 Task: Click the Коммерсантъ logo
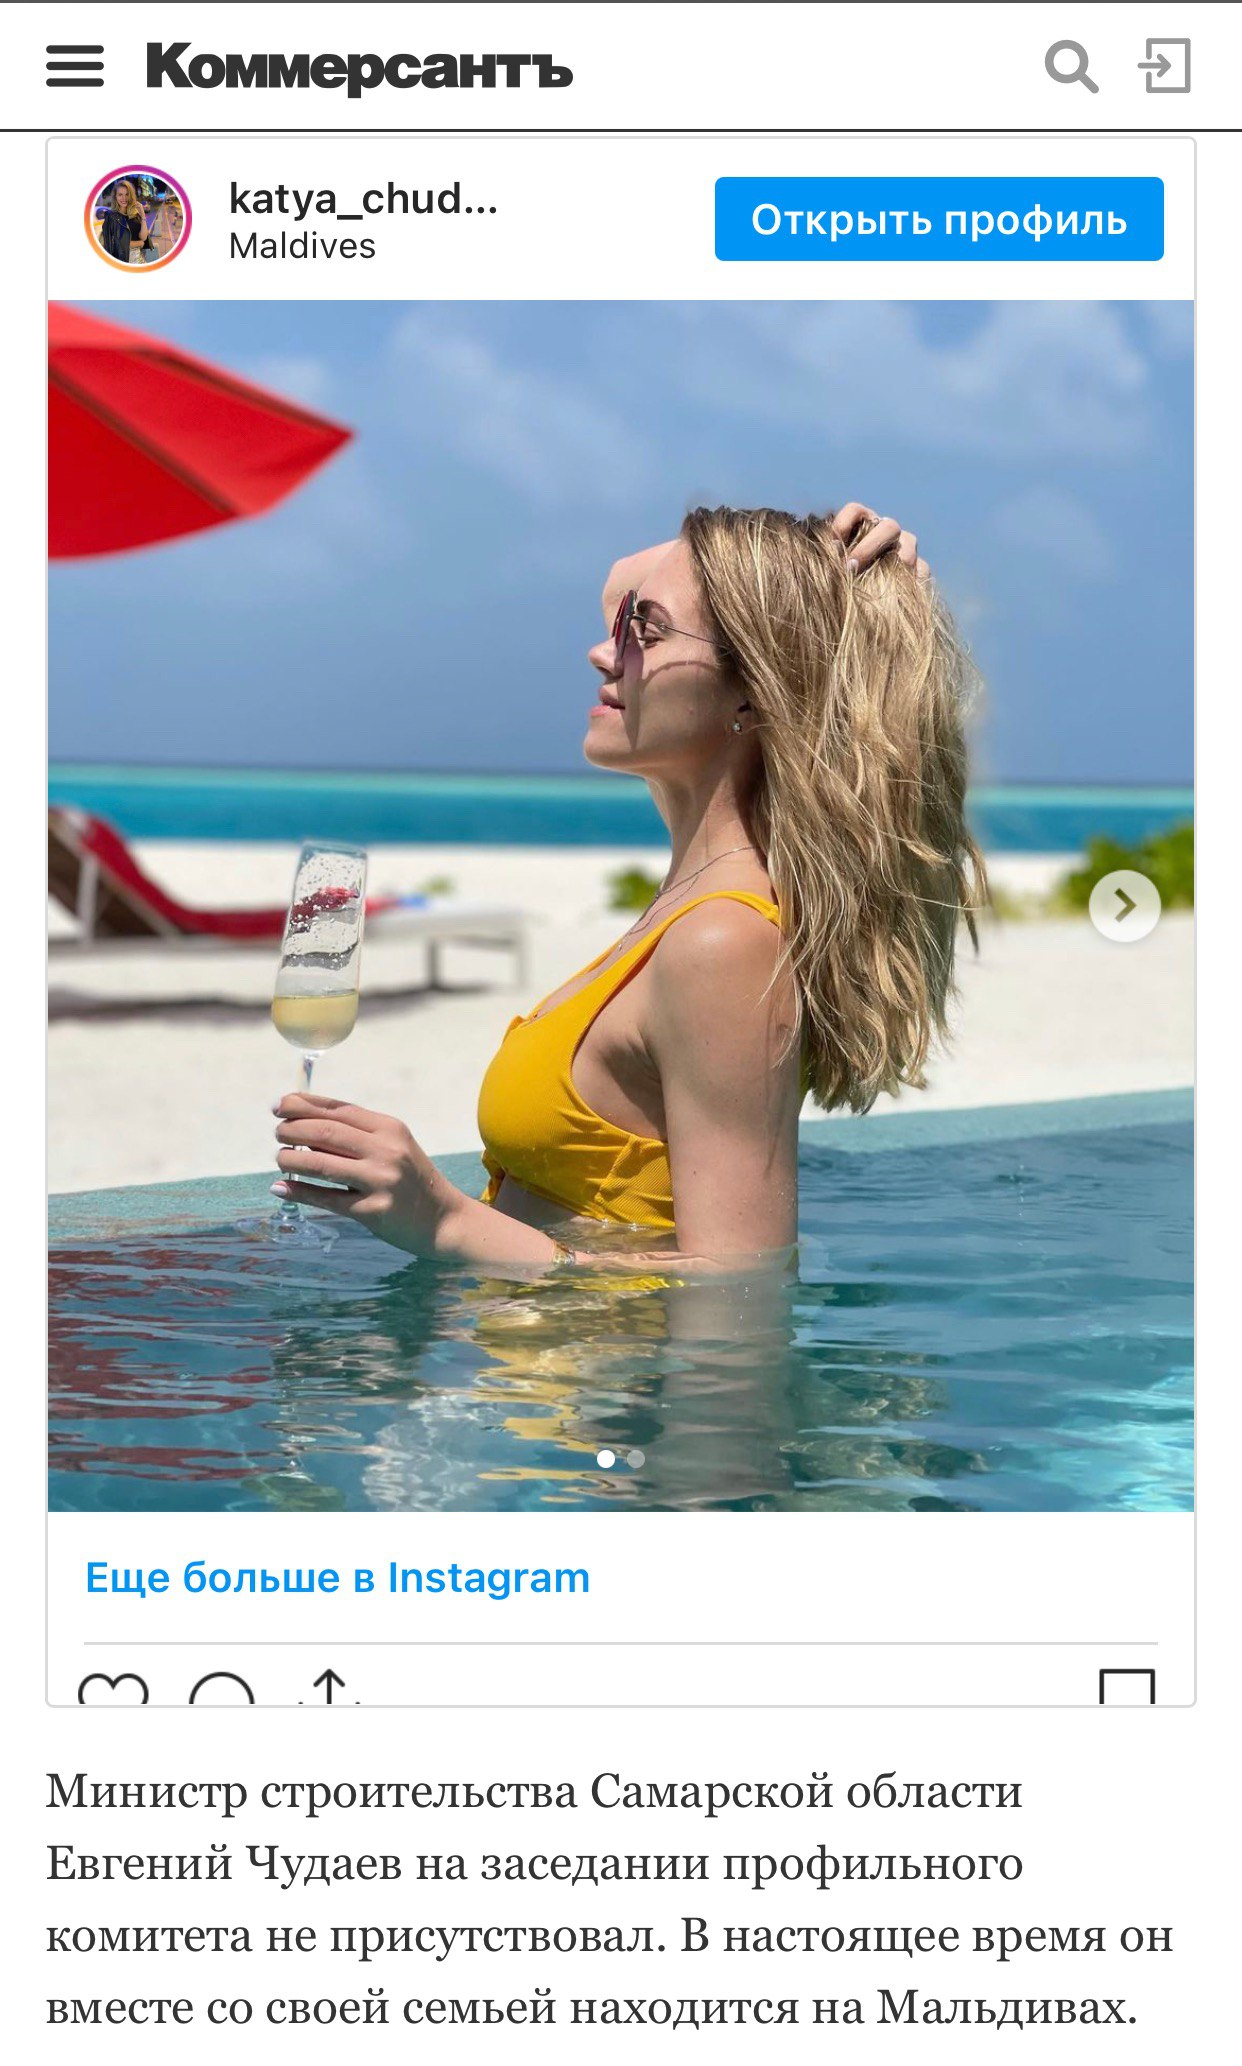359,67
